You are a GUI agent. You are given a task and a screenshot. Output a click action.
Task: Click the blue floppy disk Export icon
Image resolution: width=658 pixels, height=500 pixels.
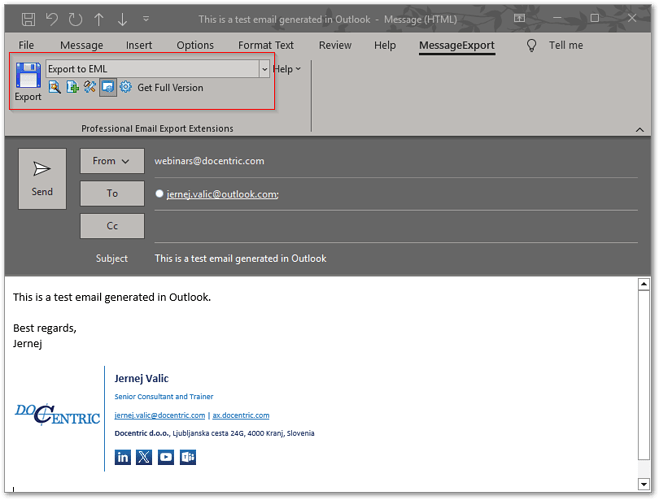[28, 76]
